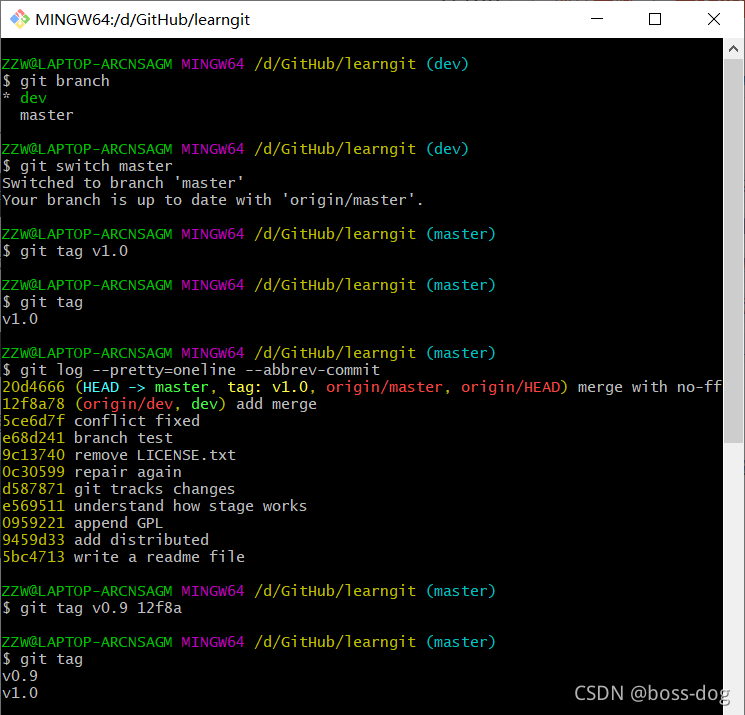
Task: Click the 'HEAD -> master' ref label
Action: tap(146, 387)
